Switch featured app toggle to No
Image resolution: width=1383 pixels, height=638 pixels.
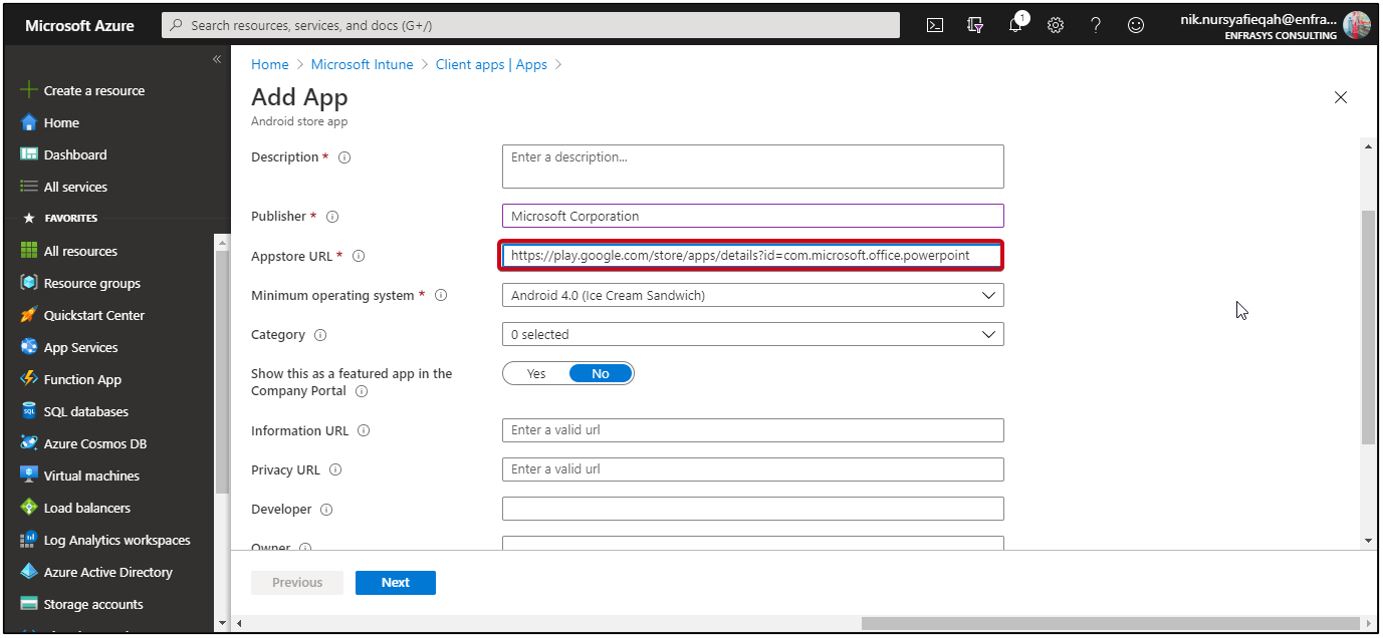pos(601,372)
